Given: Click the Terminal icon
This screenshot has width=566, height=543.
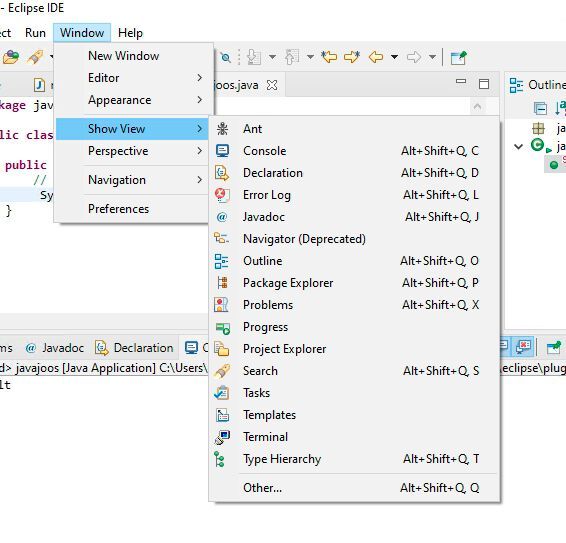Looking at the screenshot, I should [x=222, y=437].
